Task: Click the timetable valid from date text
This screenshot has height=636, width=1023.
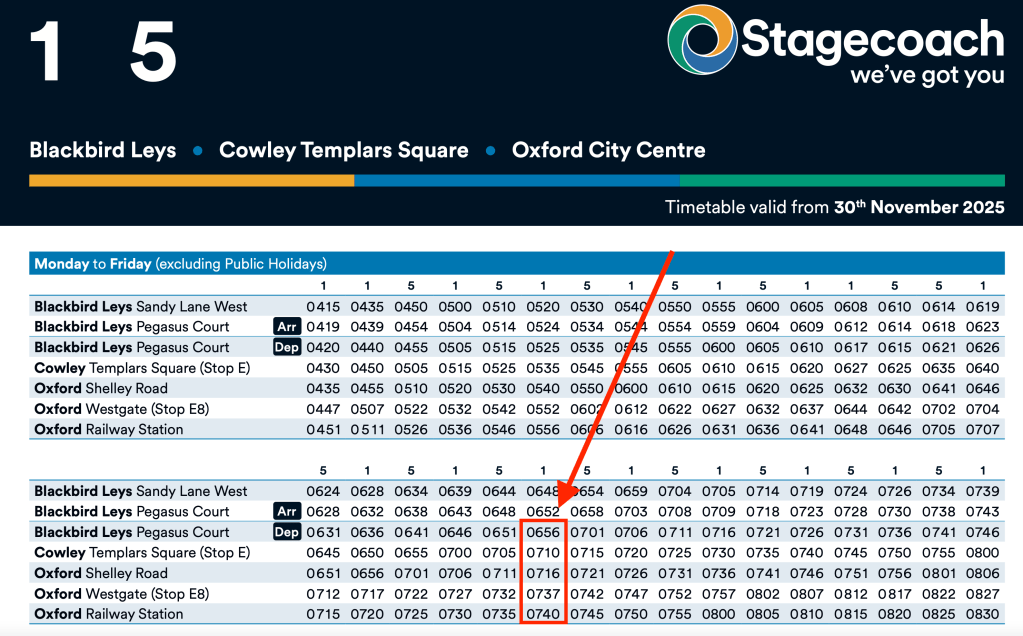Action: 834,208
